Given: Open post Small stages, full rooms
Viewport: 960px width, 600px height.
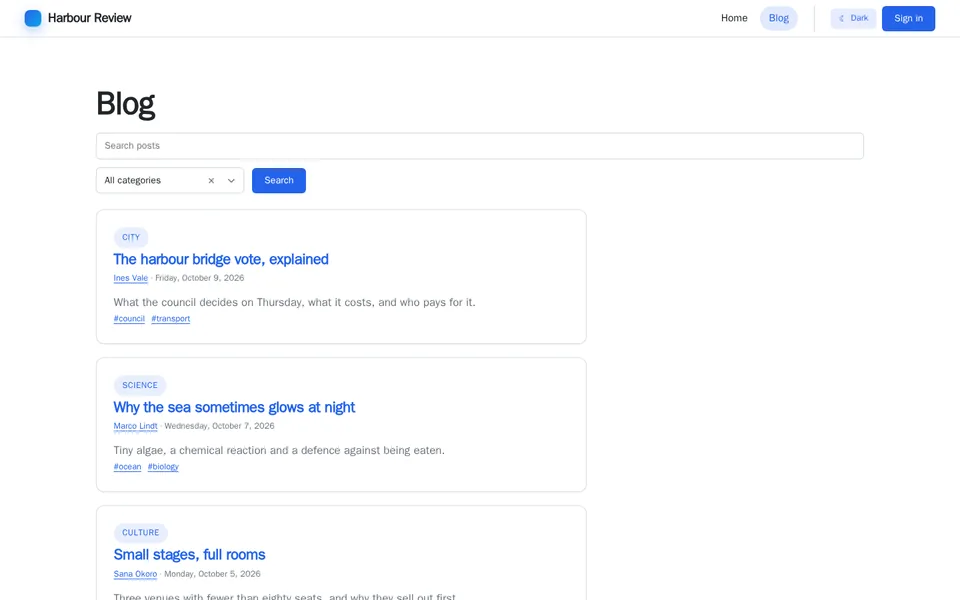Looking at the screenshot, I should tap(189, 555).
